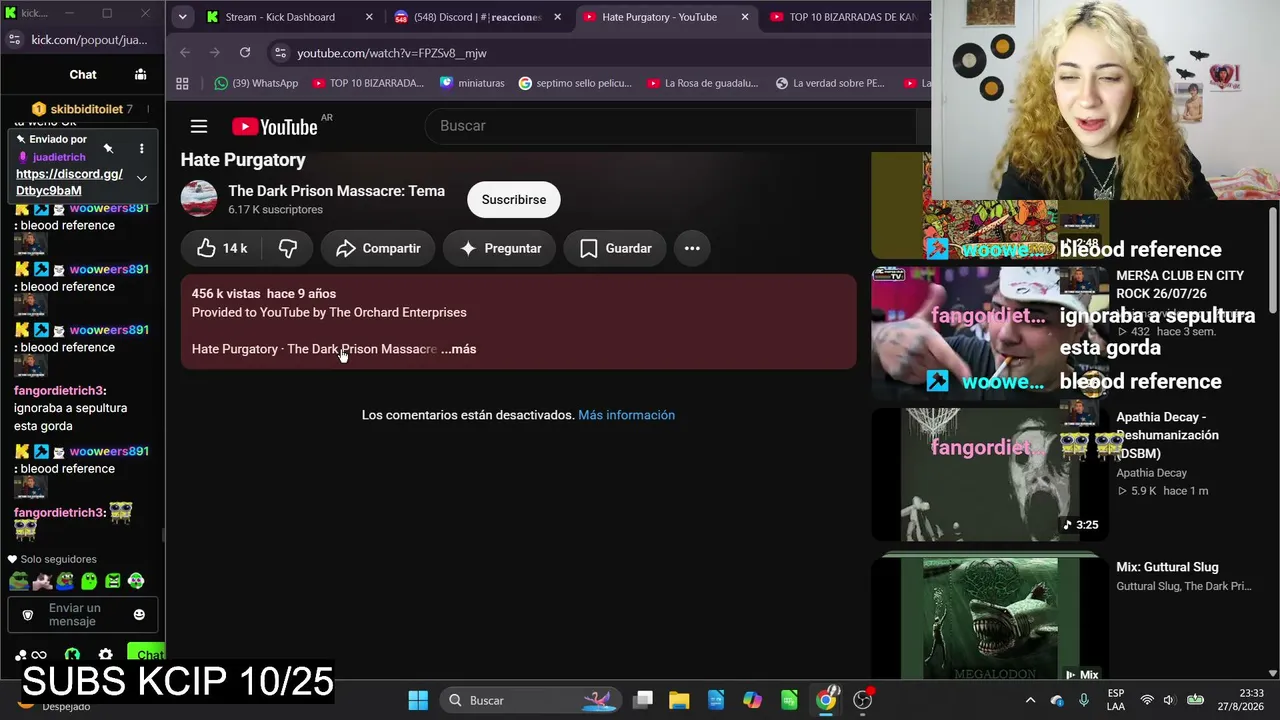This screenshot has height=720, width=1280.
Task: Focus the YouTube Buscar search field
Action: coord(670,126)
